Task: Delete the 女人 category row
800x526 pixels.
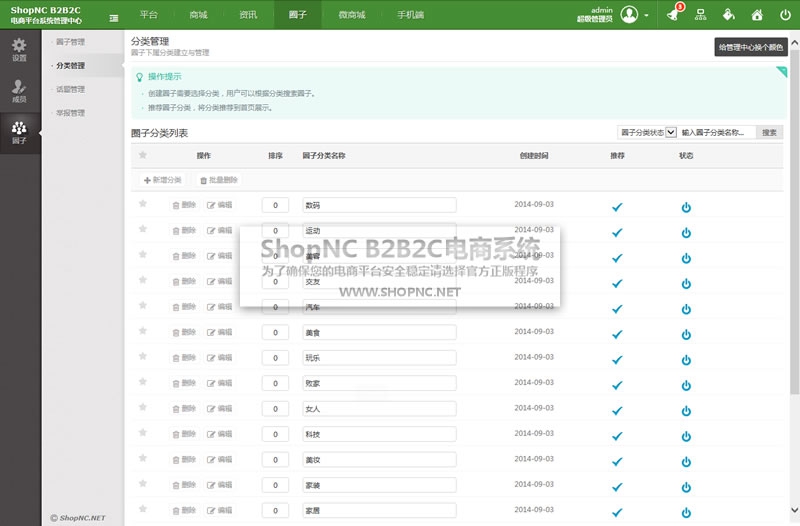Action: [184, 409]
